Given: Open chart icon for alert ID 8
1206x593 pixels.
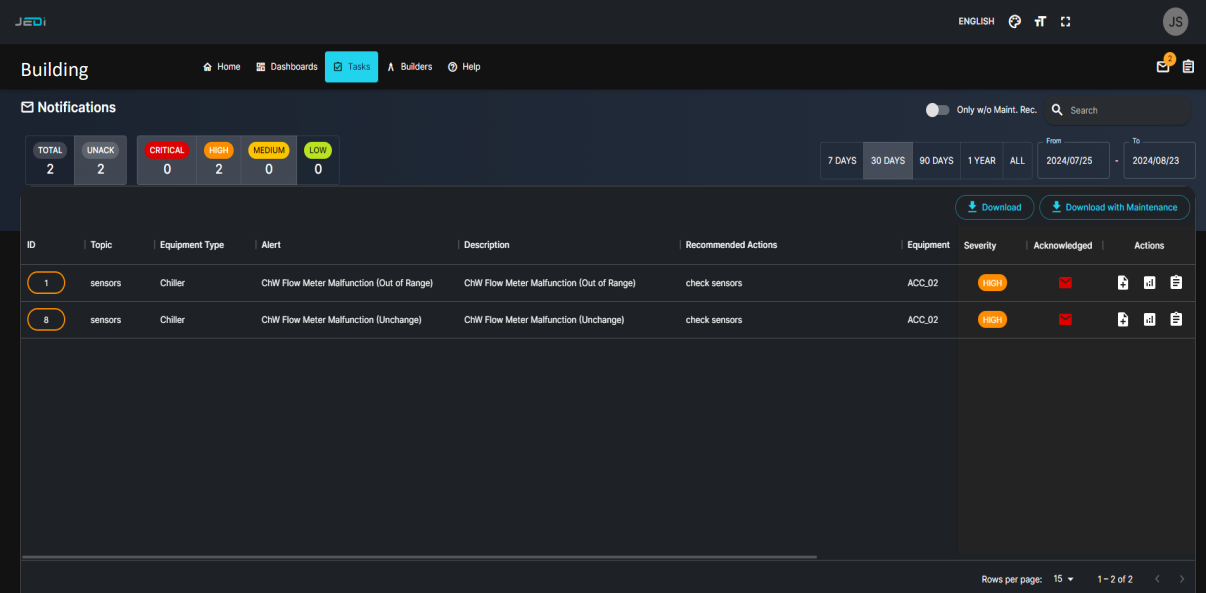Looking at the screenshot, I should 1149,319.
